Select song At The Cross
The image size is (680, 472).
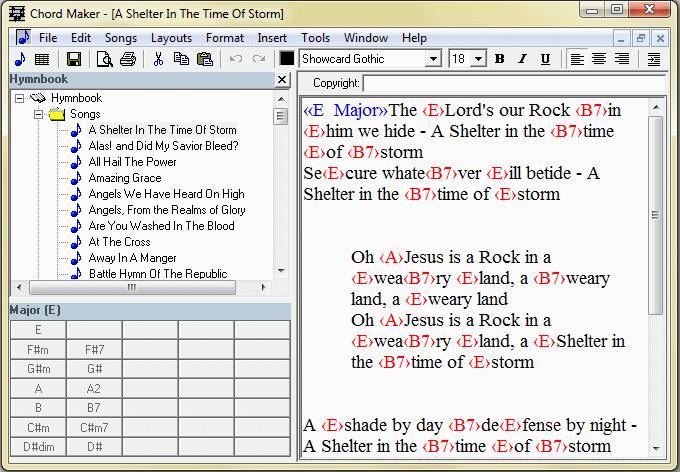point(119,242)
